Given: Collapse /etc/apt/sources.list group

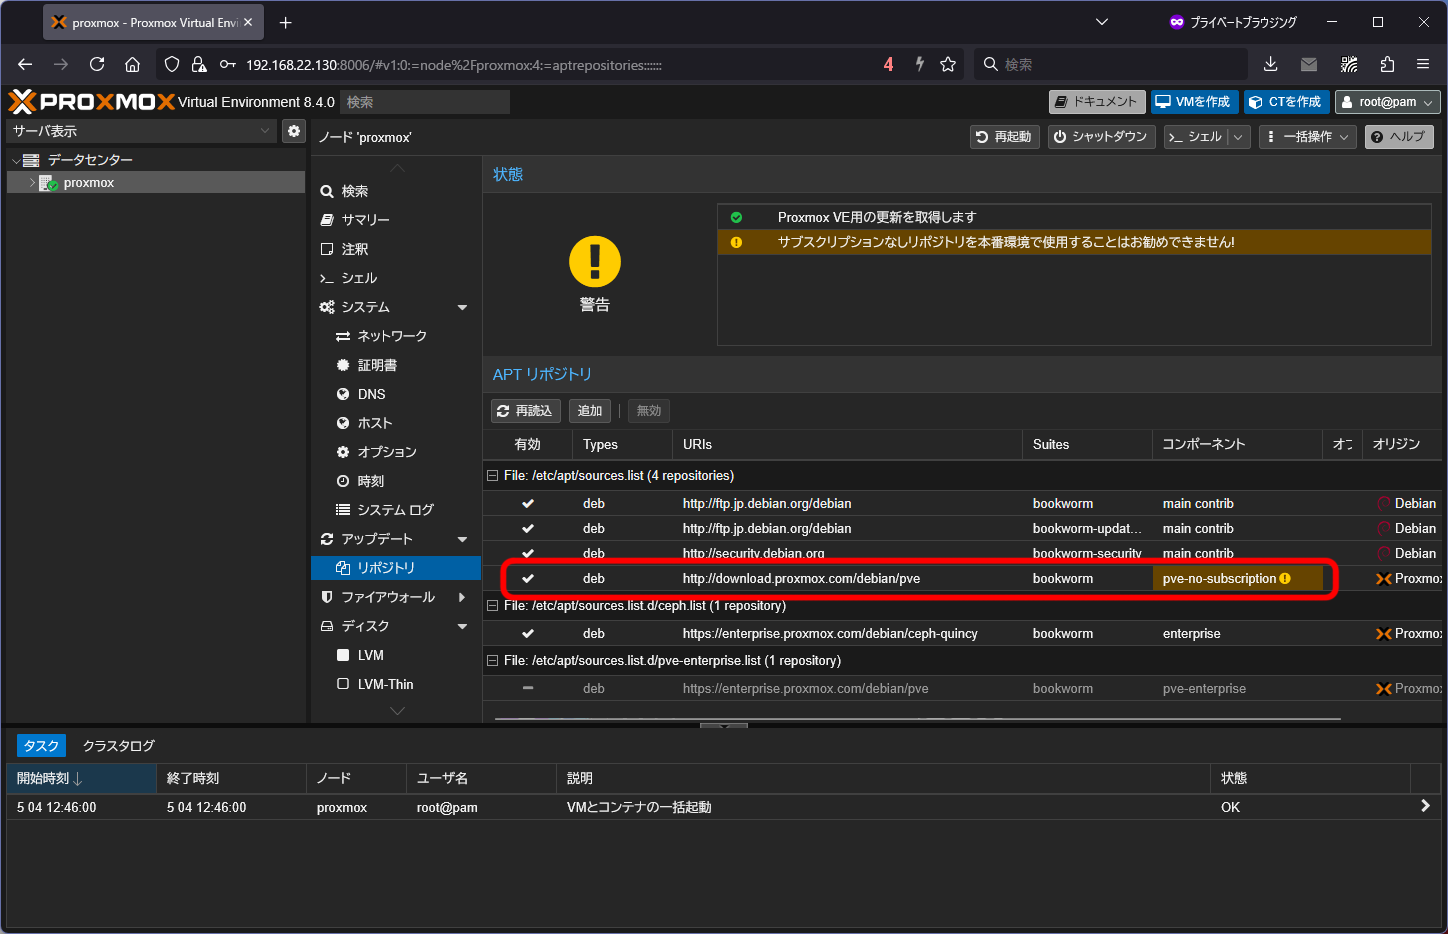Looking at the screenshot, I should pos(492,476).
